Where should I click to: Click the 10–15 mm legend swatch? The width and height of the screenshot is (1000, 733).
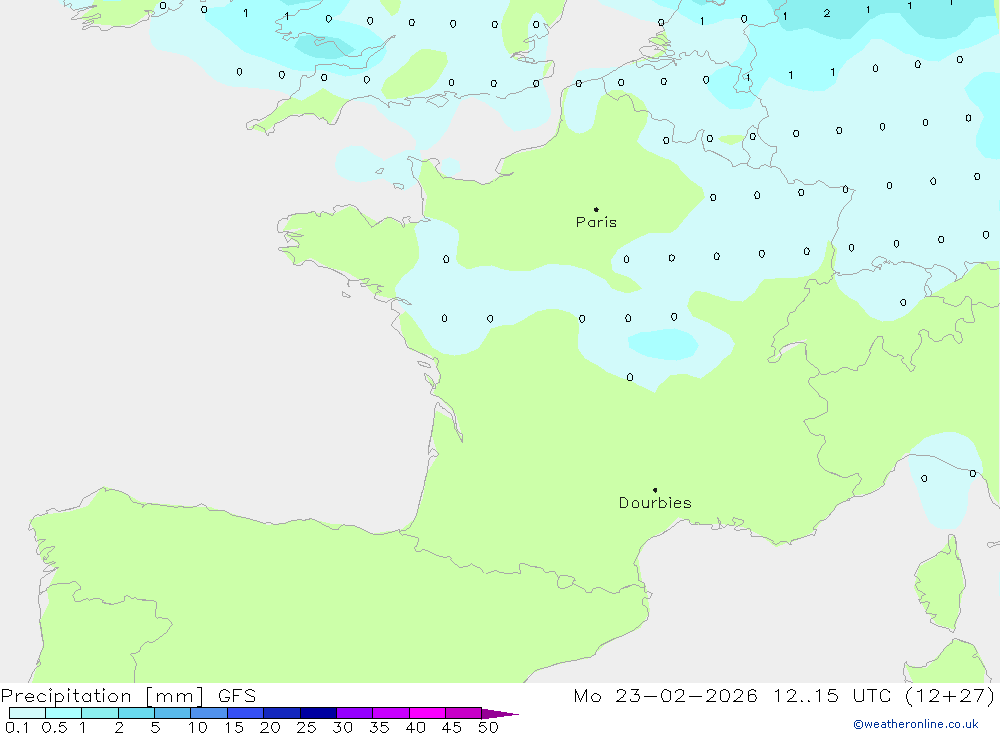(209, 713)
